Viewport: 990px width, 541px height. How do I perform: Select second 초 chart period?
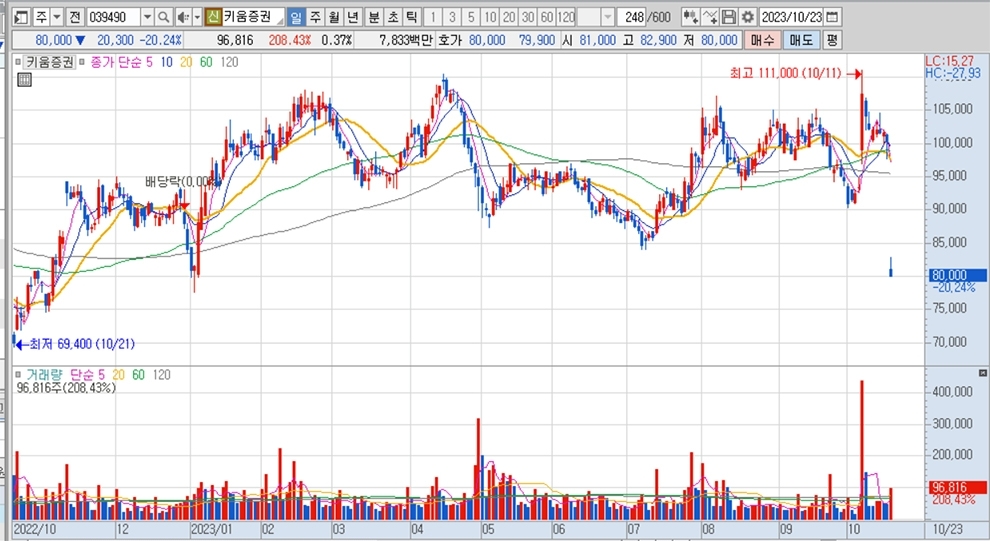coord(393,17)
